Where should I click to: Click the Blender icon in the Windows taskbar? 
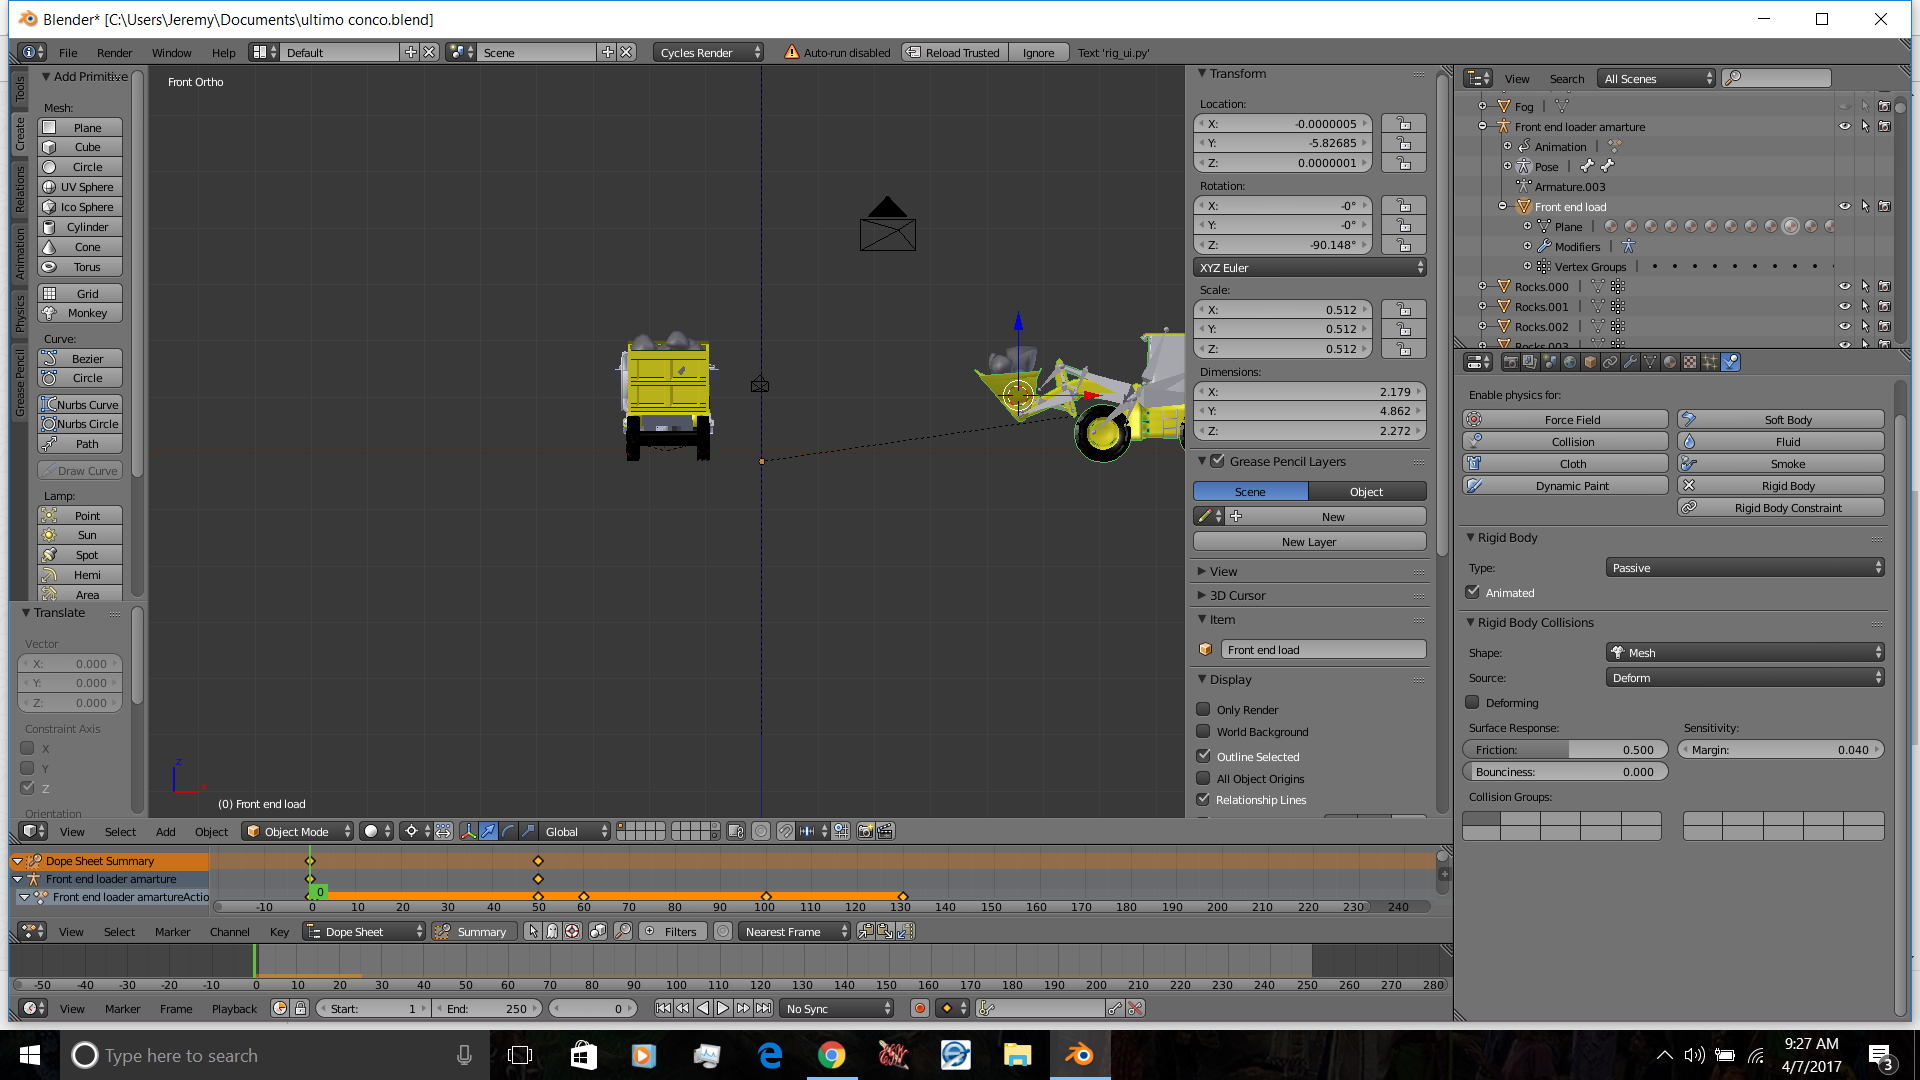coord(1080,1055)
